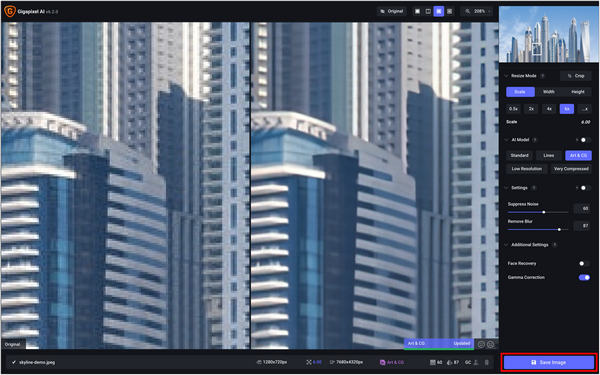The image size is (600, 375).
Task: Click the Original preview toggle button
Action: pos(391,11)
